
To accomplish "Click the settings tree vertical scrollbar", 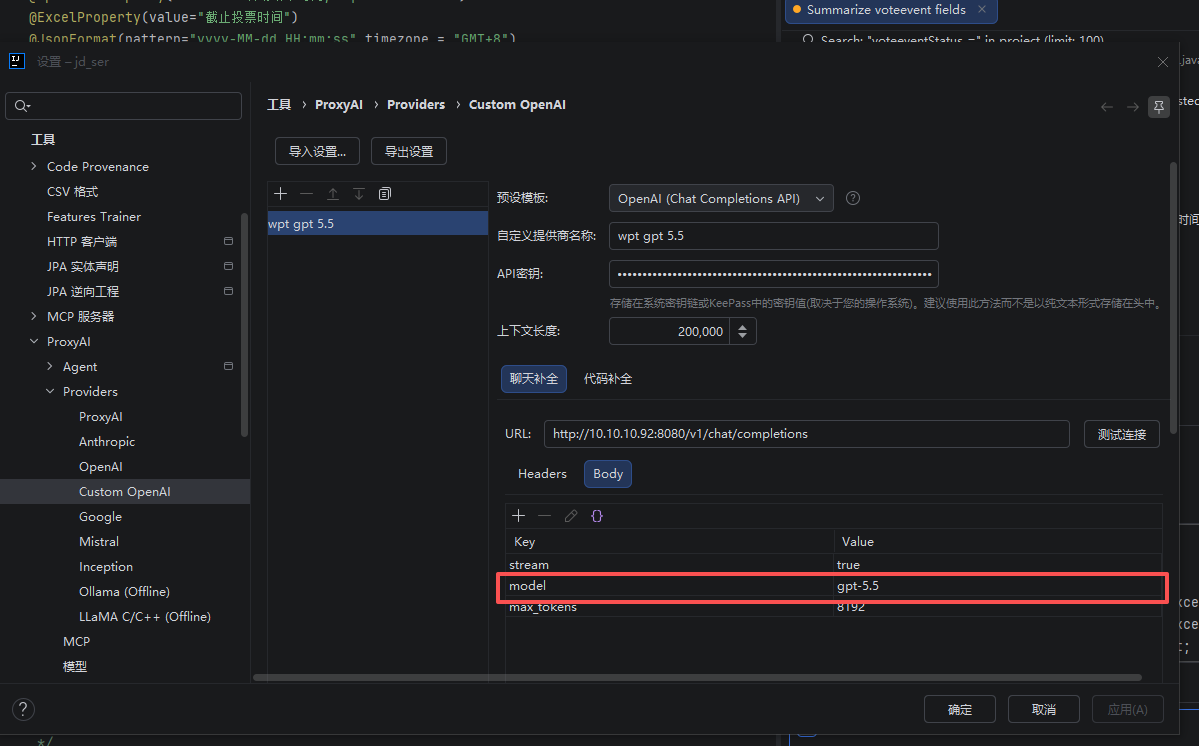I will point(245,325).
